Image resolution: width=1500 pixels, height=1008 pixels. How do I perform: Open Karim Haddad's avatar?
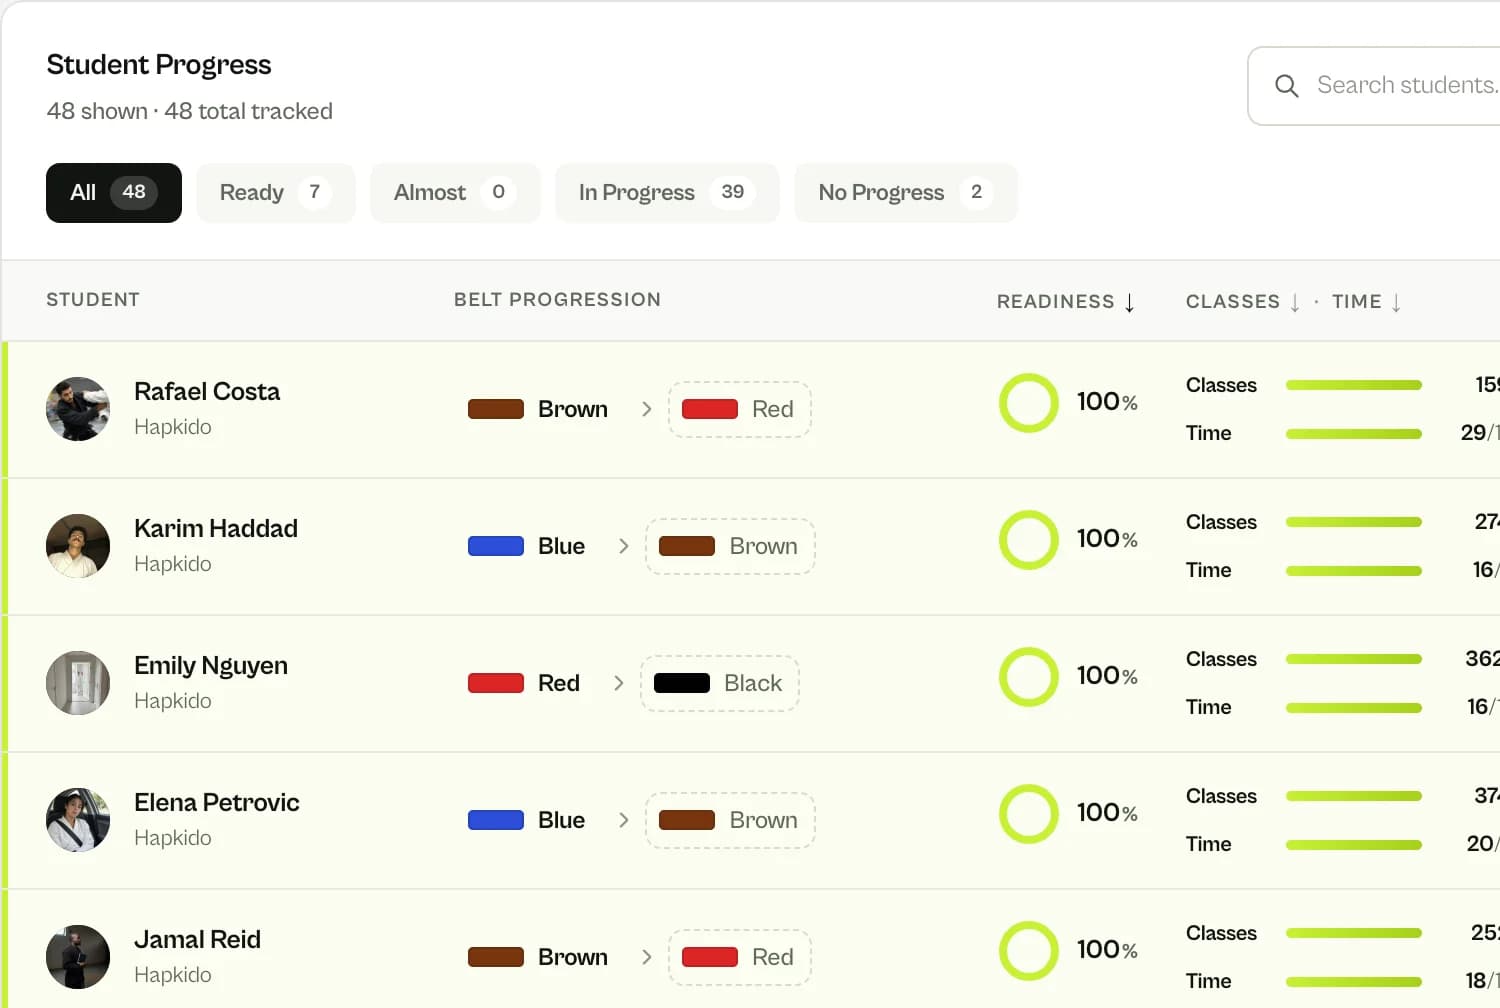click(x=78, y=546)
